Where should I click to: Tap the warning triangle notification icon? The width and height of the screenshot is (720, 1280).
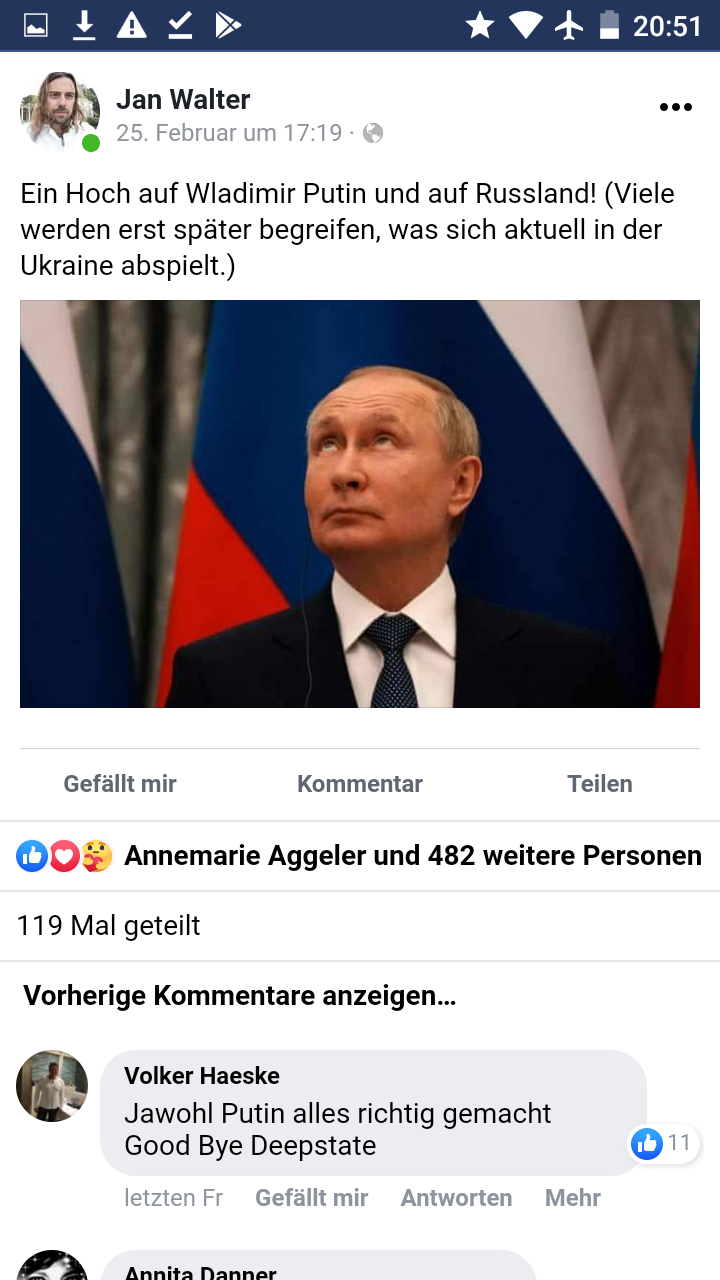pos(131,26)
